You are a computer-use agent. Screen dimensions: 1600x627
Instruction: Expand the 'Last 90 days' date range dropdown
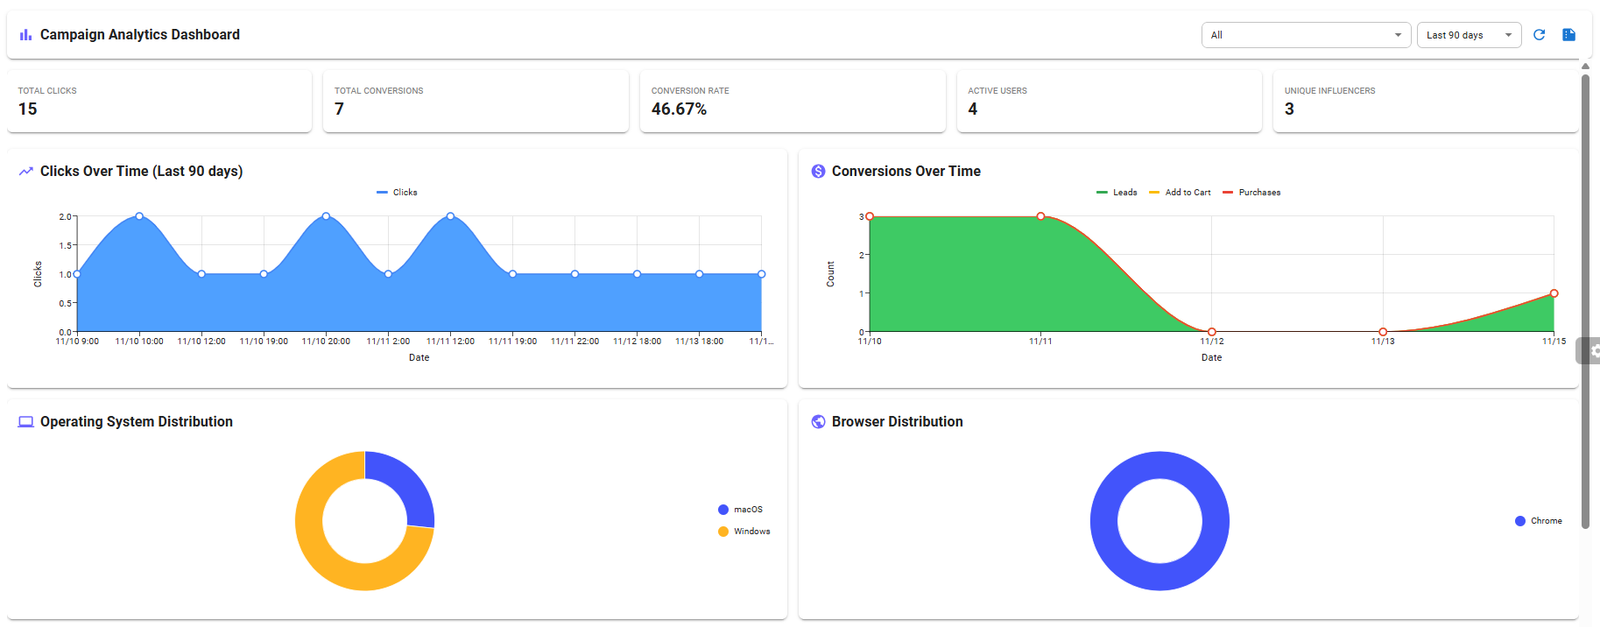(1468, 35)
